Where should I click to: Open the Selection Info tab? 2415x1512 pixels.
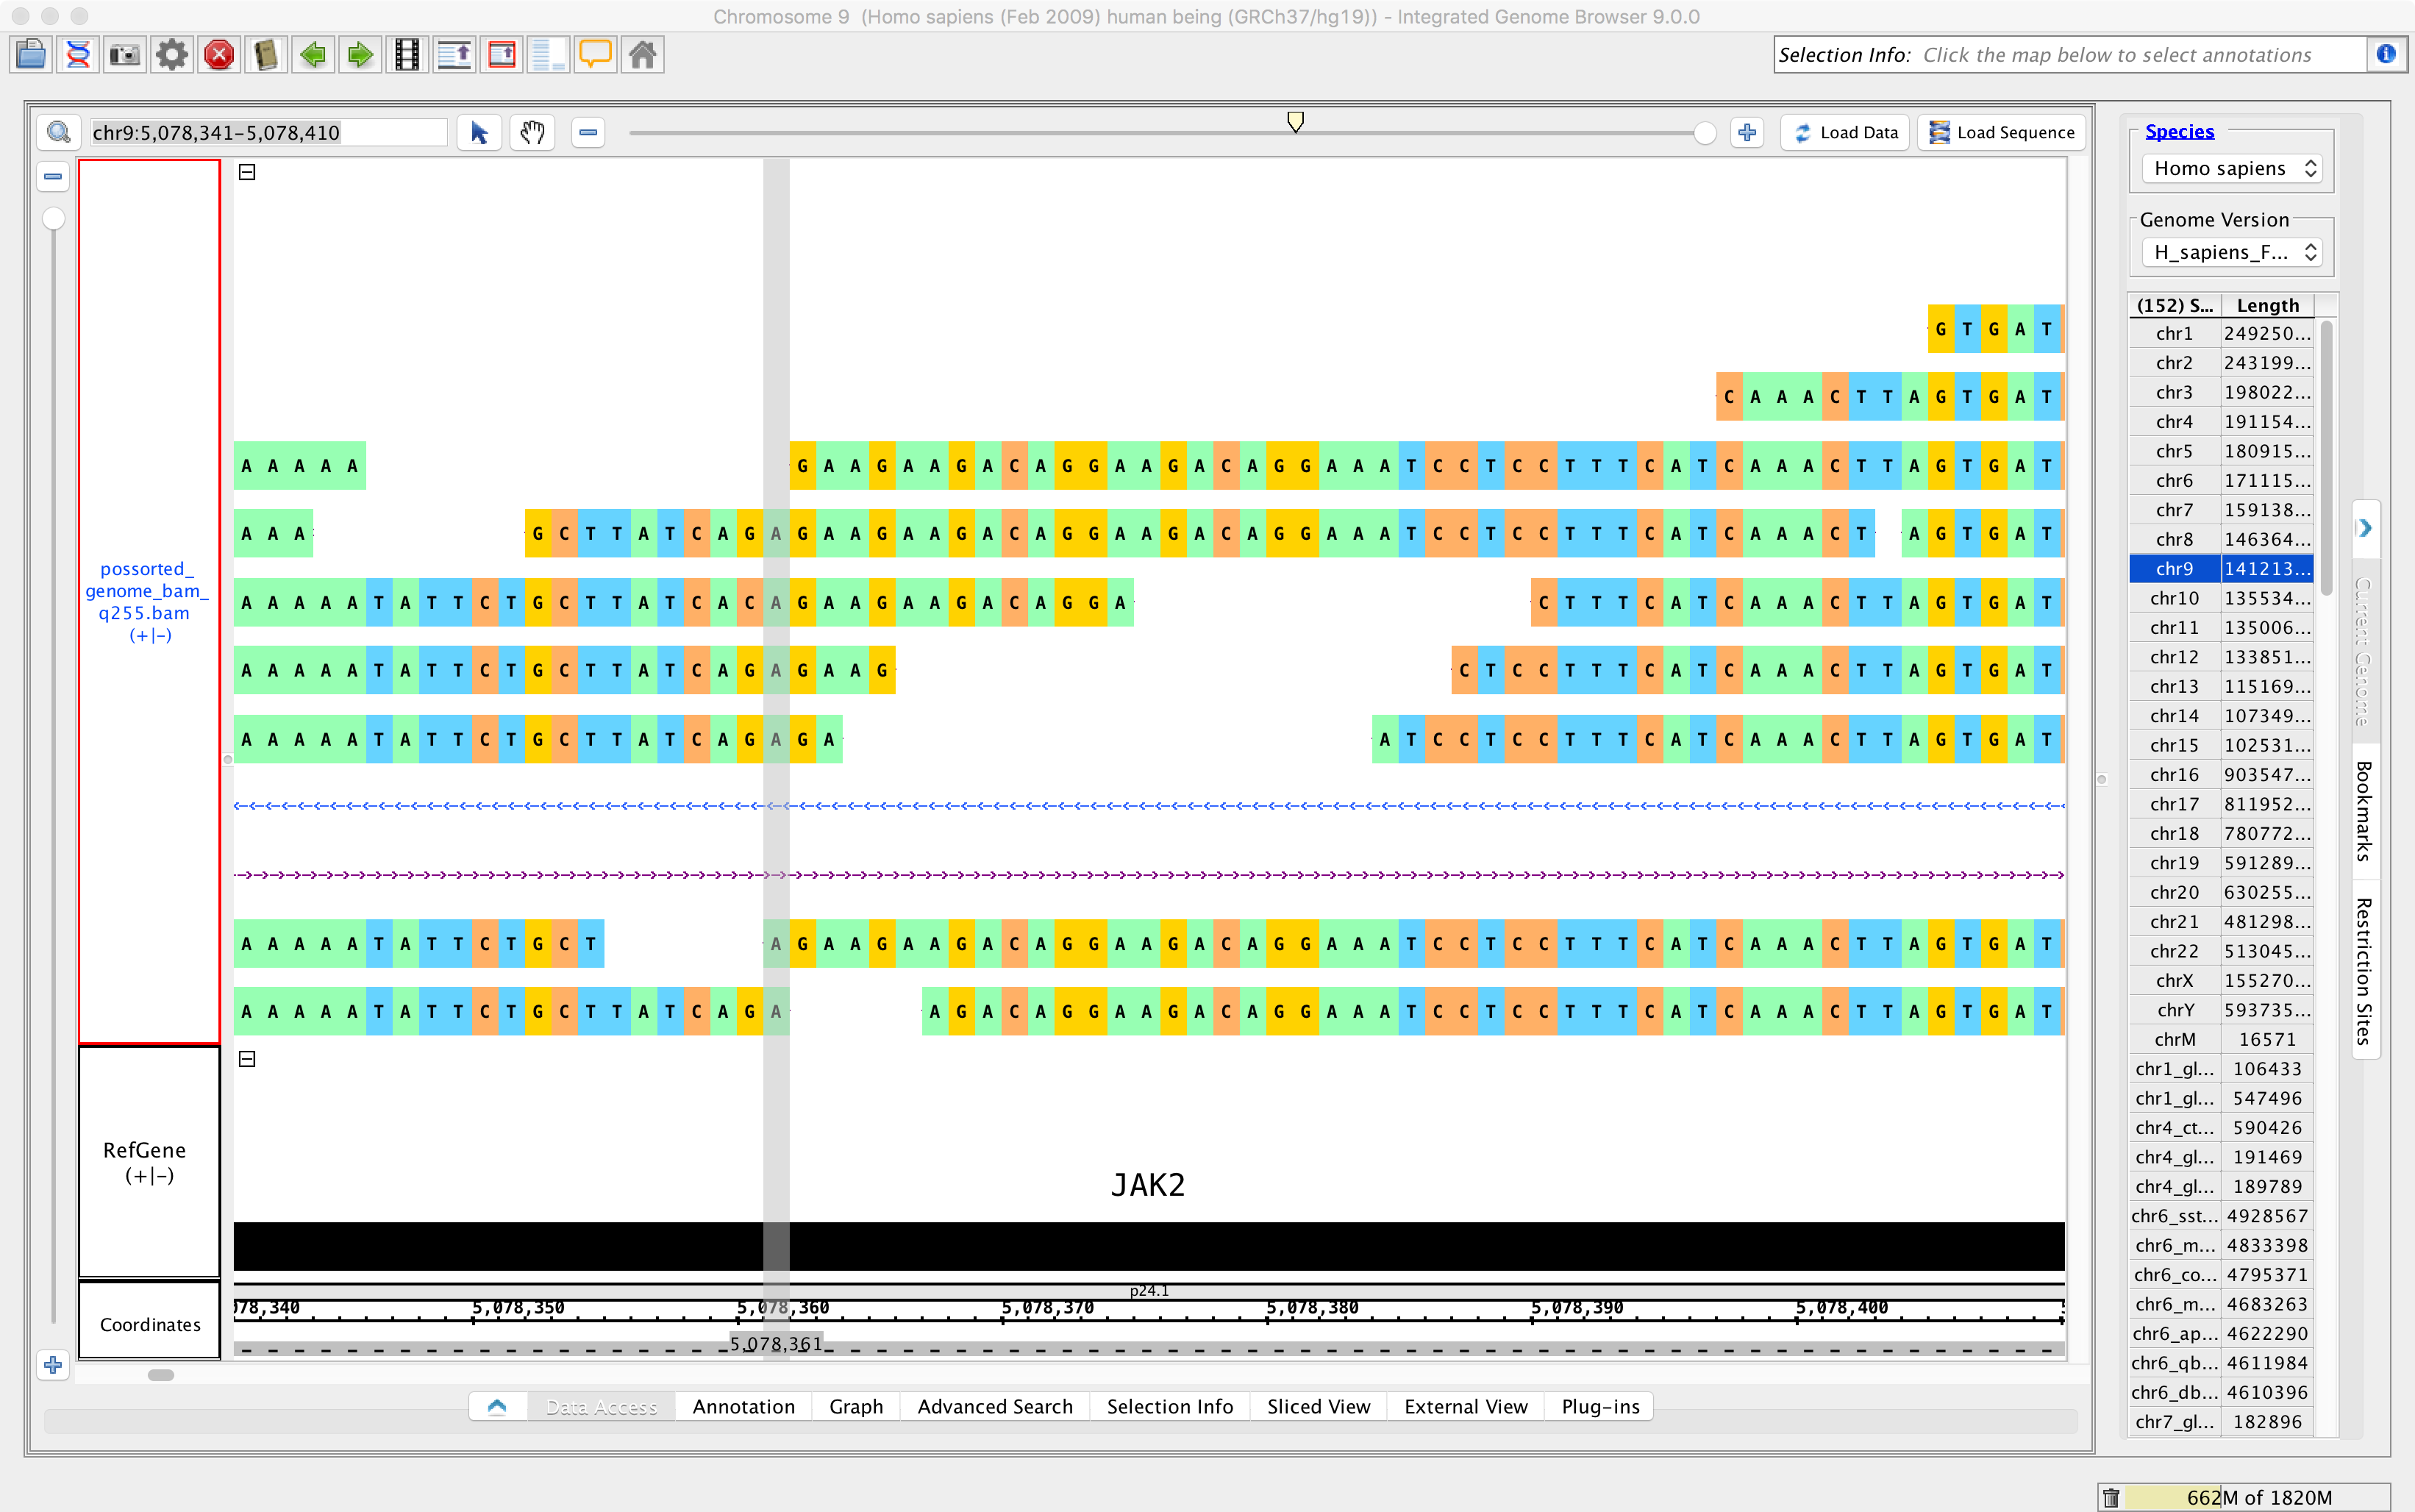click(x=1170, y=1406)
